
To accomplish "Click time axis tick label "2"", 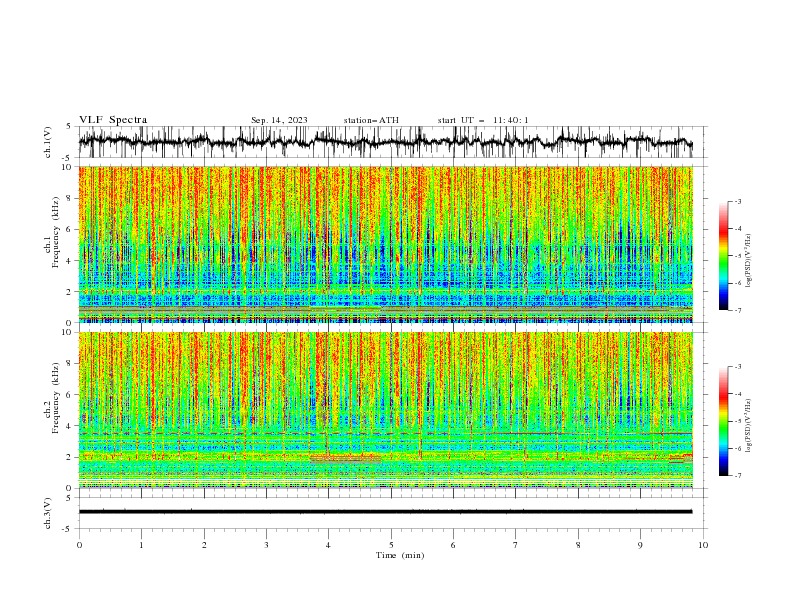I will [x=204, y=545].
